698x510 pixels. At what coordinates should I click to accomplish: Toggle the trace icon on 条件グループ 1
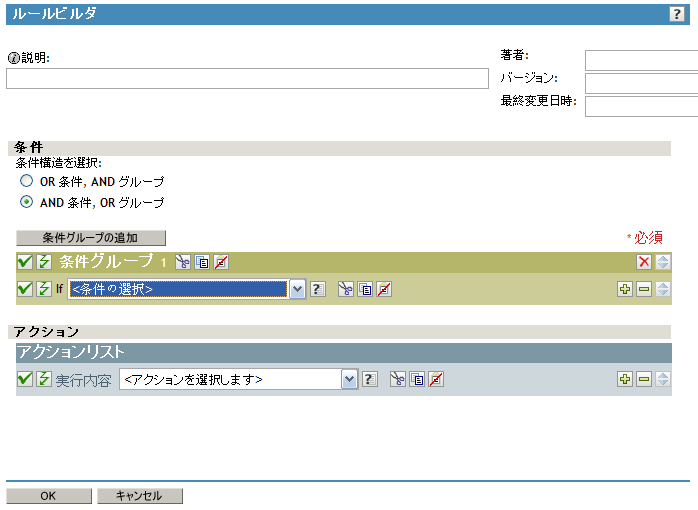coord(44,262)
